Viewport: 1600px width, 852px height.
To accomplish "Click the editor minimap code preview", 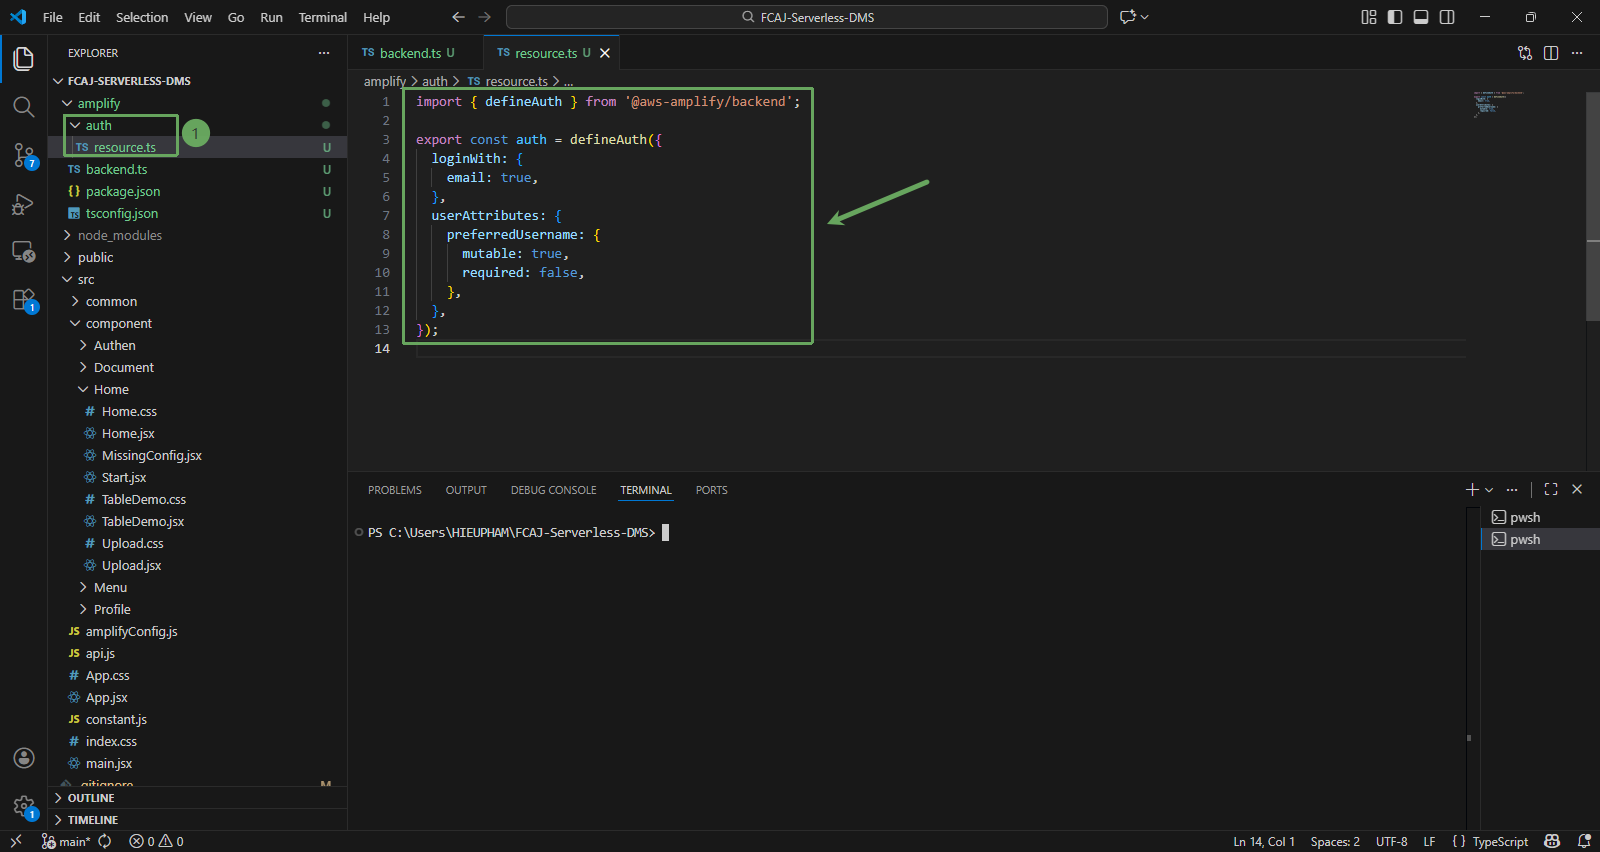I will pos(1498,103).
